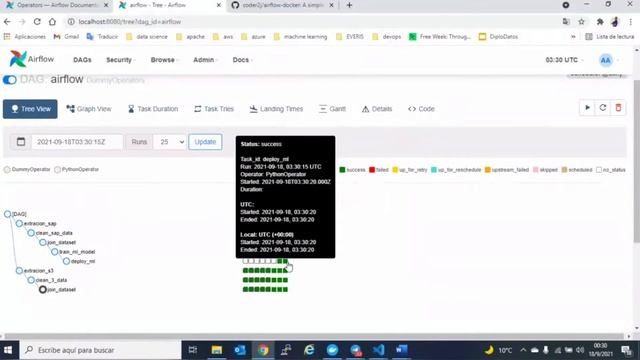Open the devops bookmark folder
The width and height of the screenshot is (640, 360).
tap(387, 37)
